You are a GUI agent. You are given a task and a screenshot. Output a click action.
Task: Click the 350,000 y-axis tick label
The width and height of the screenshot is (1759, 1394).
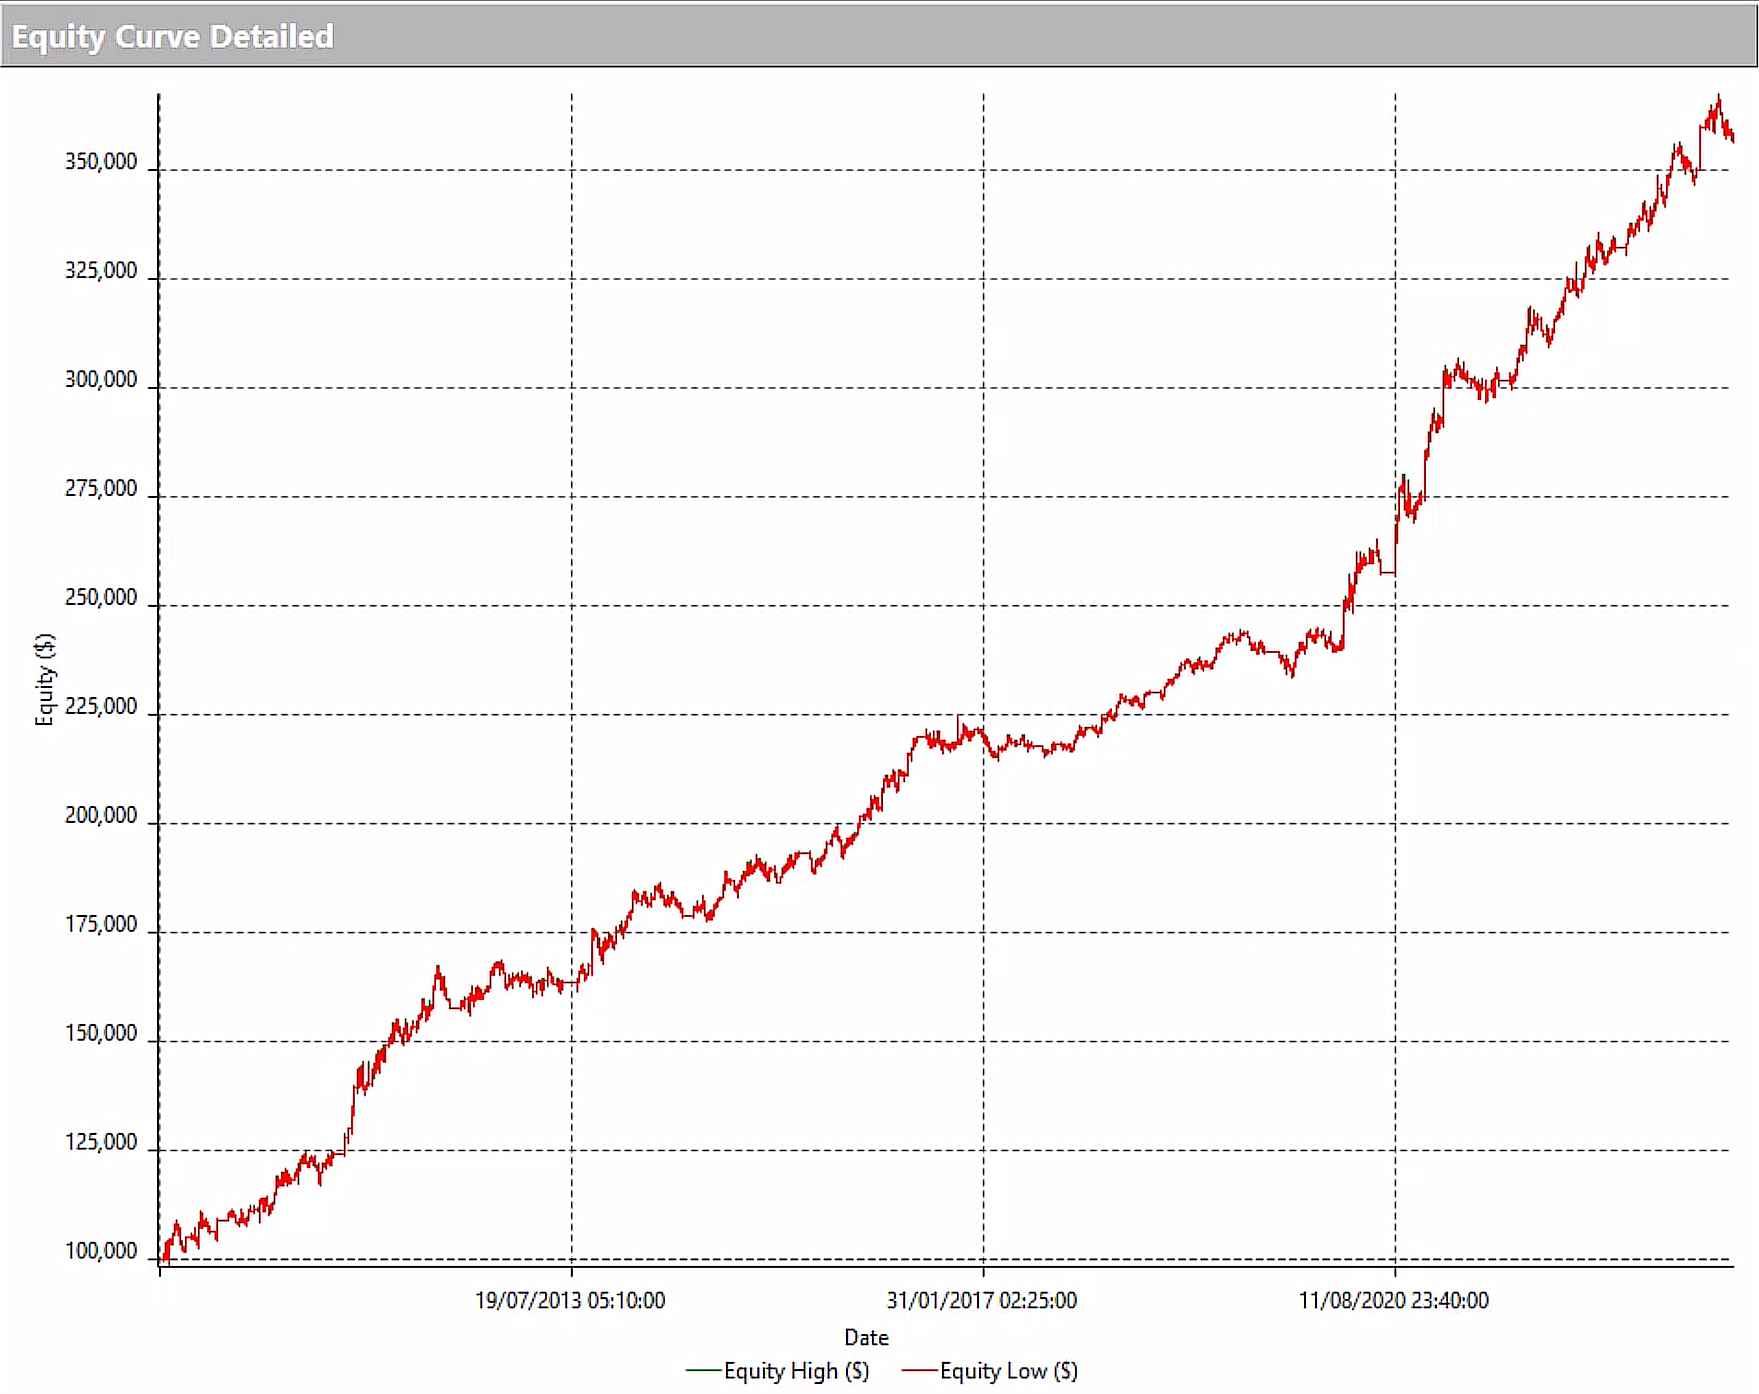101,162
